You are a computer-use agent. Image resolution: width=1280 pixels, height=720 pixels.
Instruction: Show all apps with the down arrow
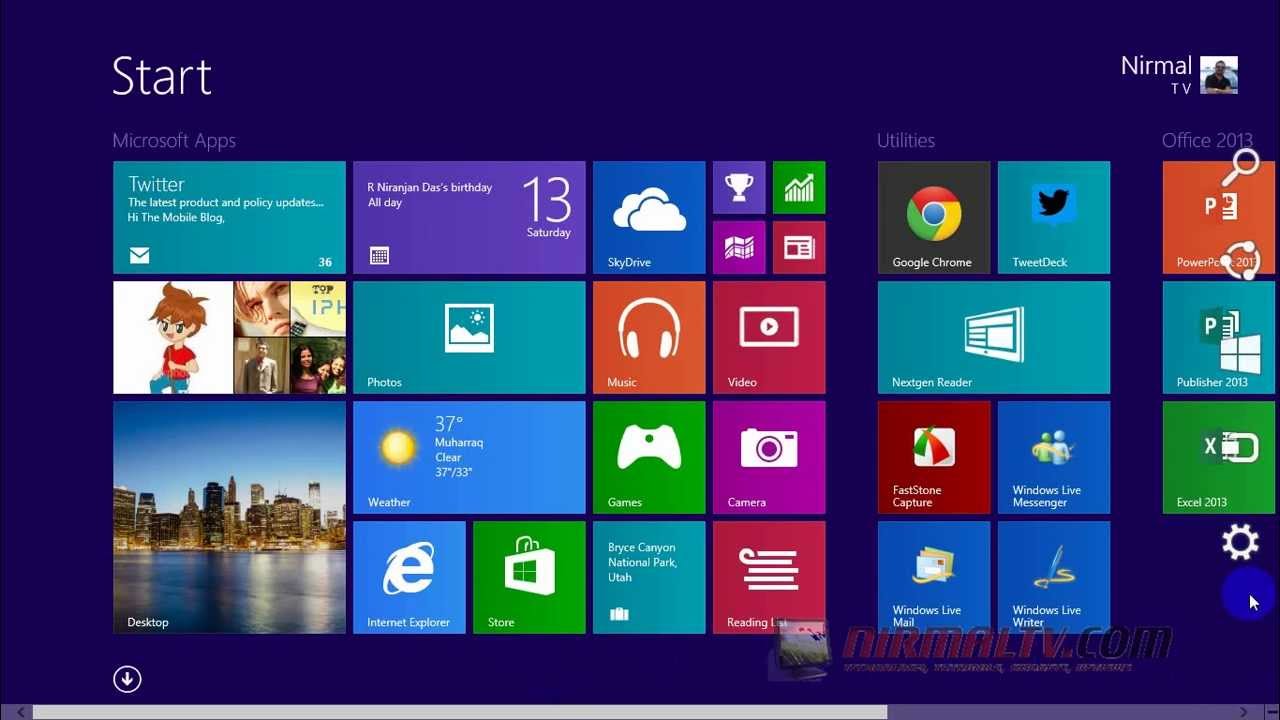pos(127,679)
